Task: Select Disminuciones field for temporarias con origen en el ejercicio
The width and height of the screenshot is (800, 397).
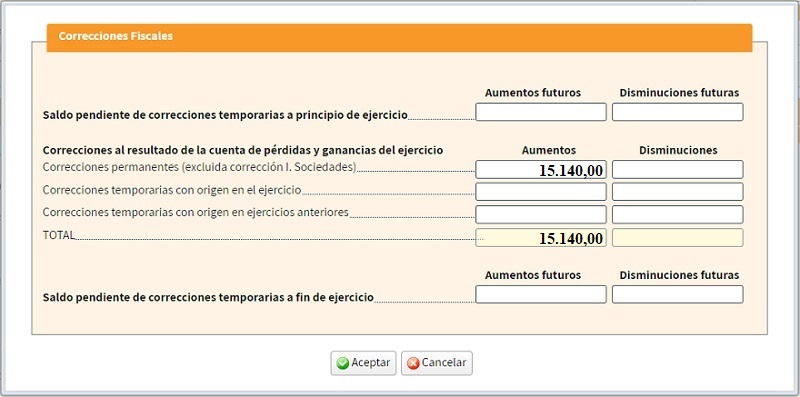Action: [678, 191]
